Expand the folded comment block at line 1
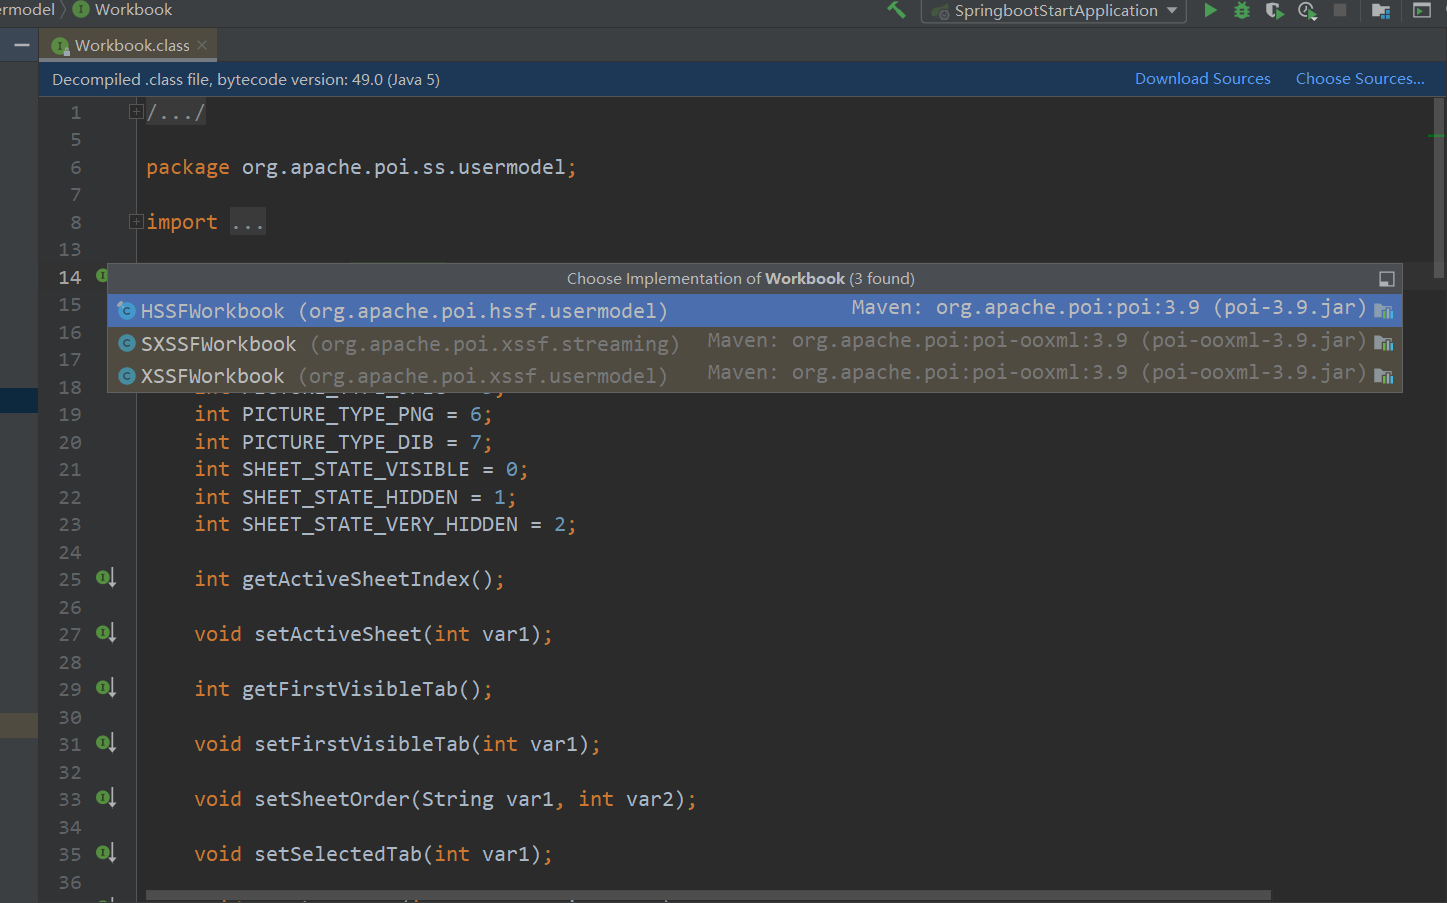1447x903 pixels. click(136, 112)
